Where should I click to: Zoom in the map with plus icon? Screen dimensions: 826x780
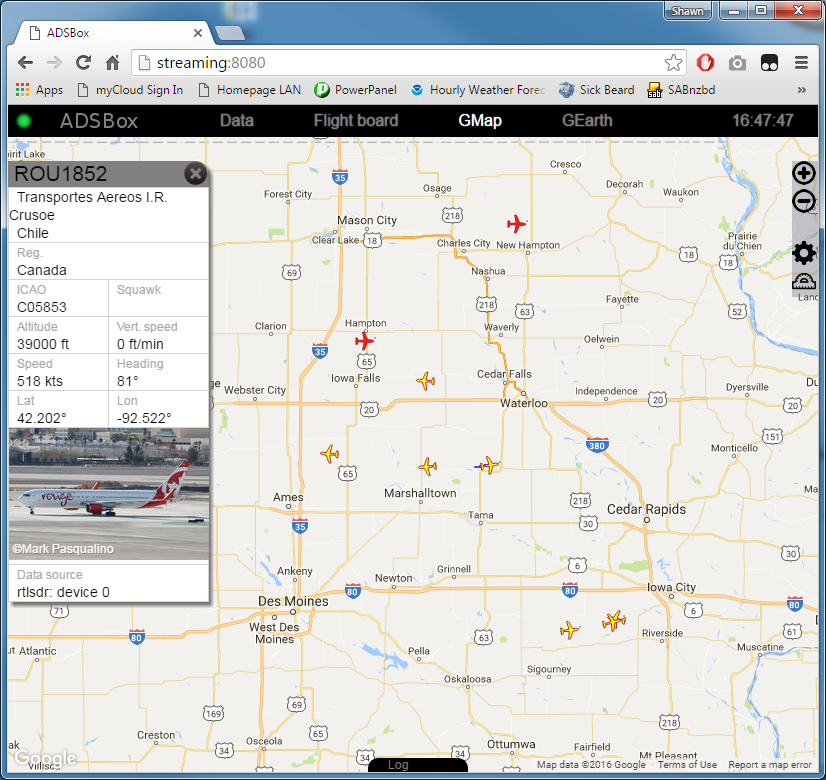pos(803,173)
